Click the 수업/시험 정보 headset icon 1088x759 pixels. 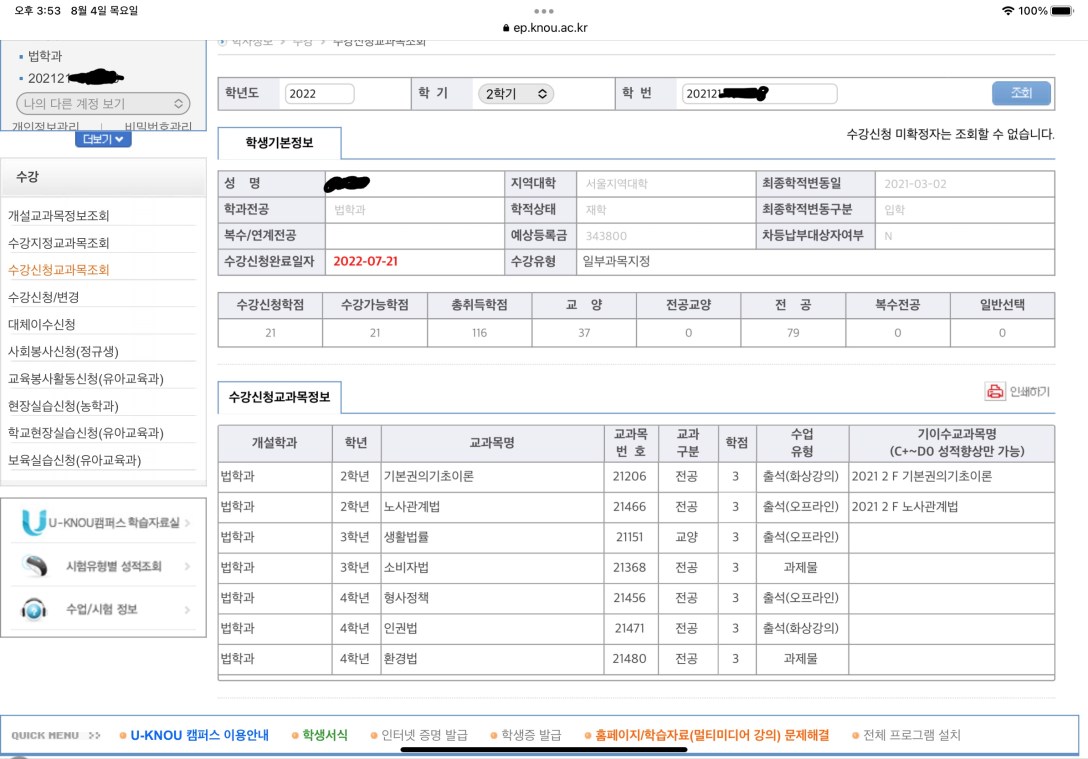click(34, 609)
